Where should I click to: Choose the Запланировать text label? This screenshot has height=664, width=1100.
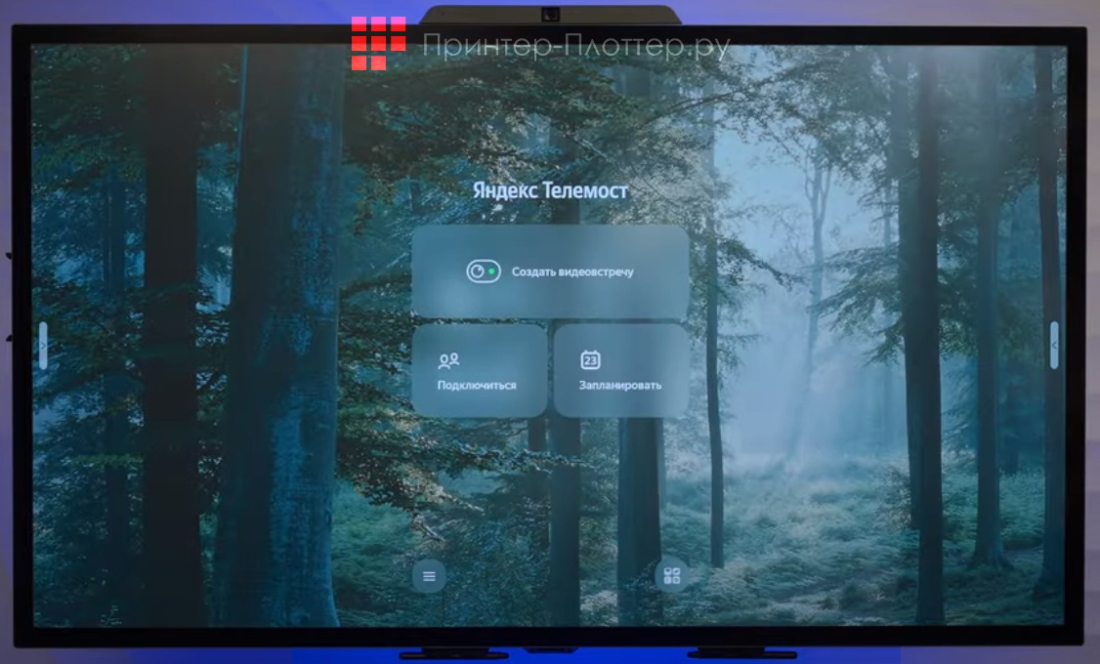pyautogui.click(x=620, y=385)
